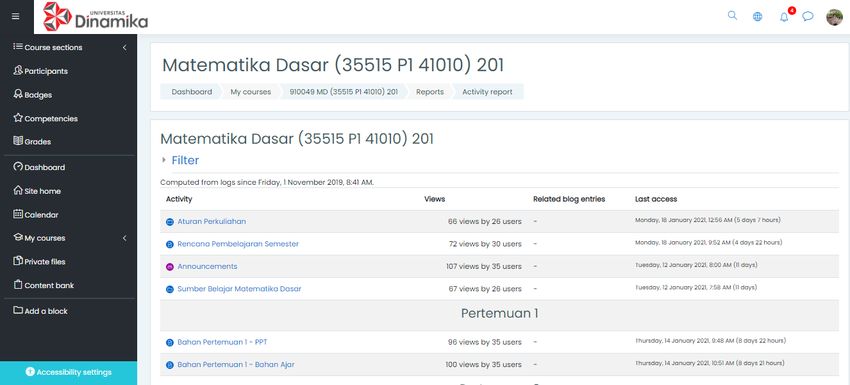
Task: Click the '72 views by 30 users' cell
Action: pos(485,244)
